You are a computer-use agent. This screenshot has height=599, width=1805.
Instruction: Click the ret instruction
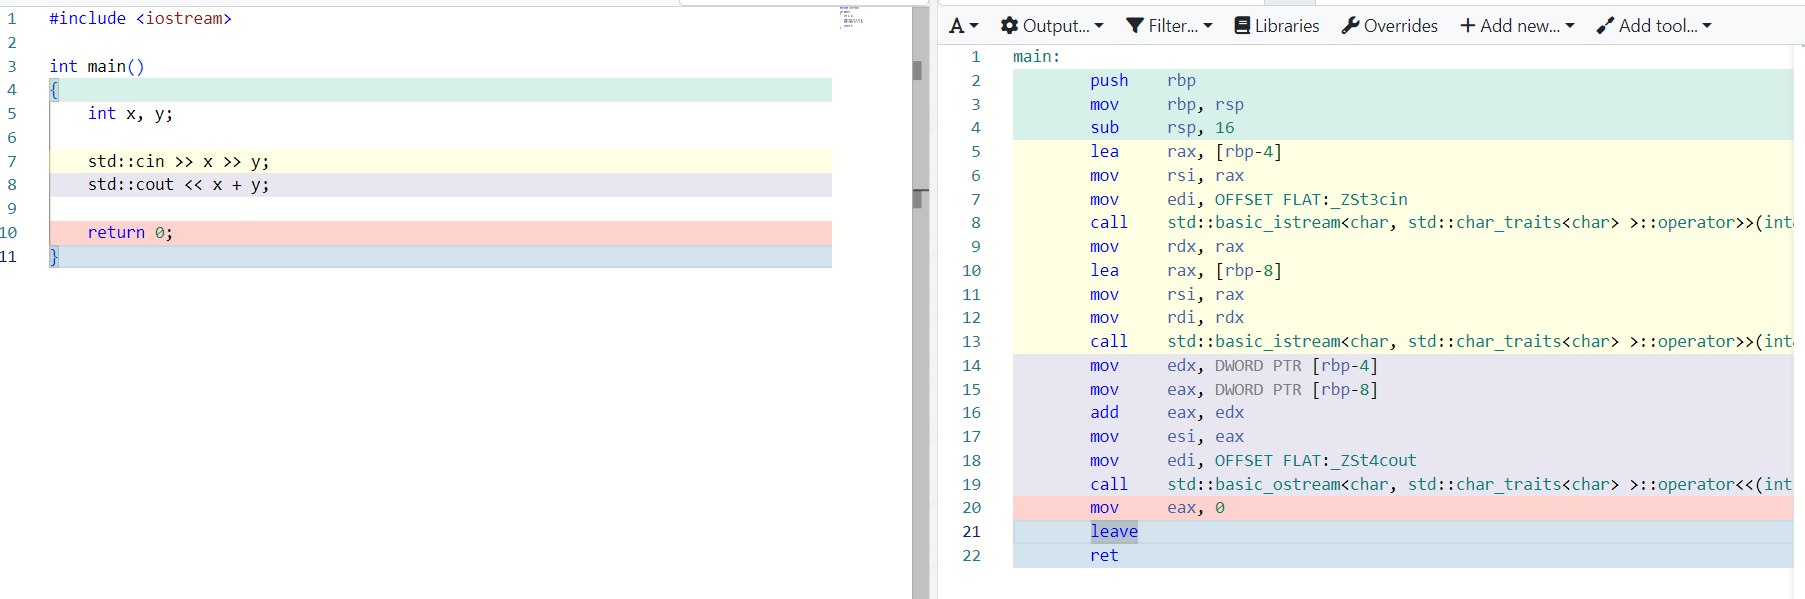(x=1104, y=556)
